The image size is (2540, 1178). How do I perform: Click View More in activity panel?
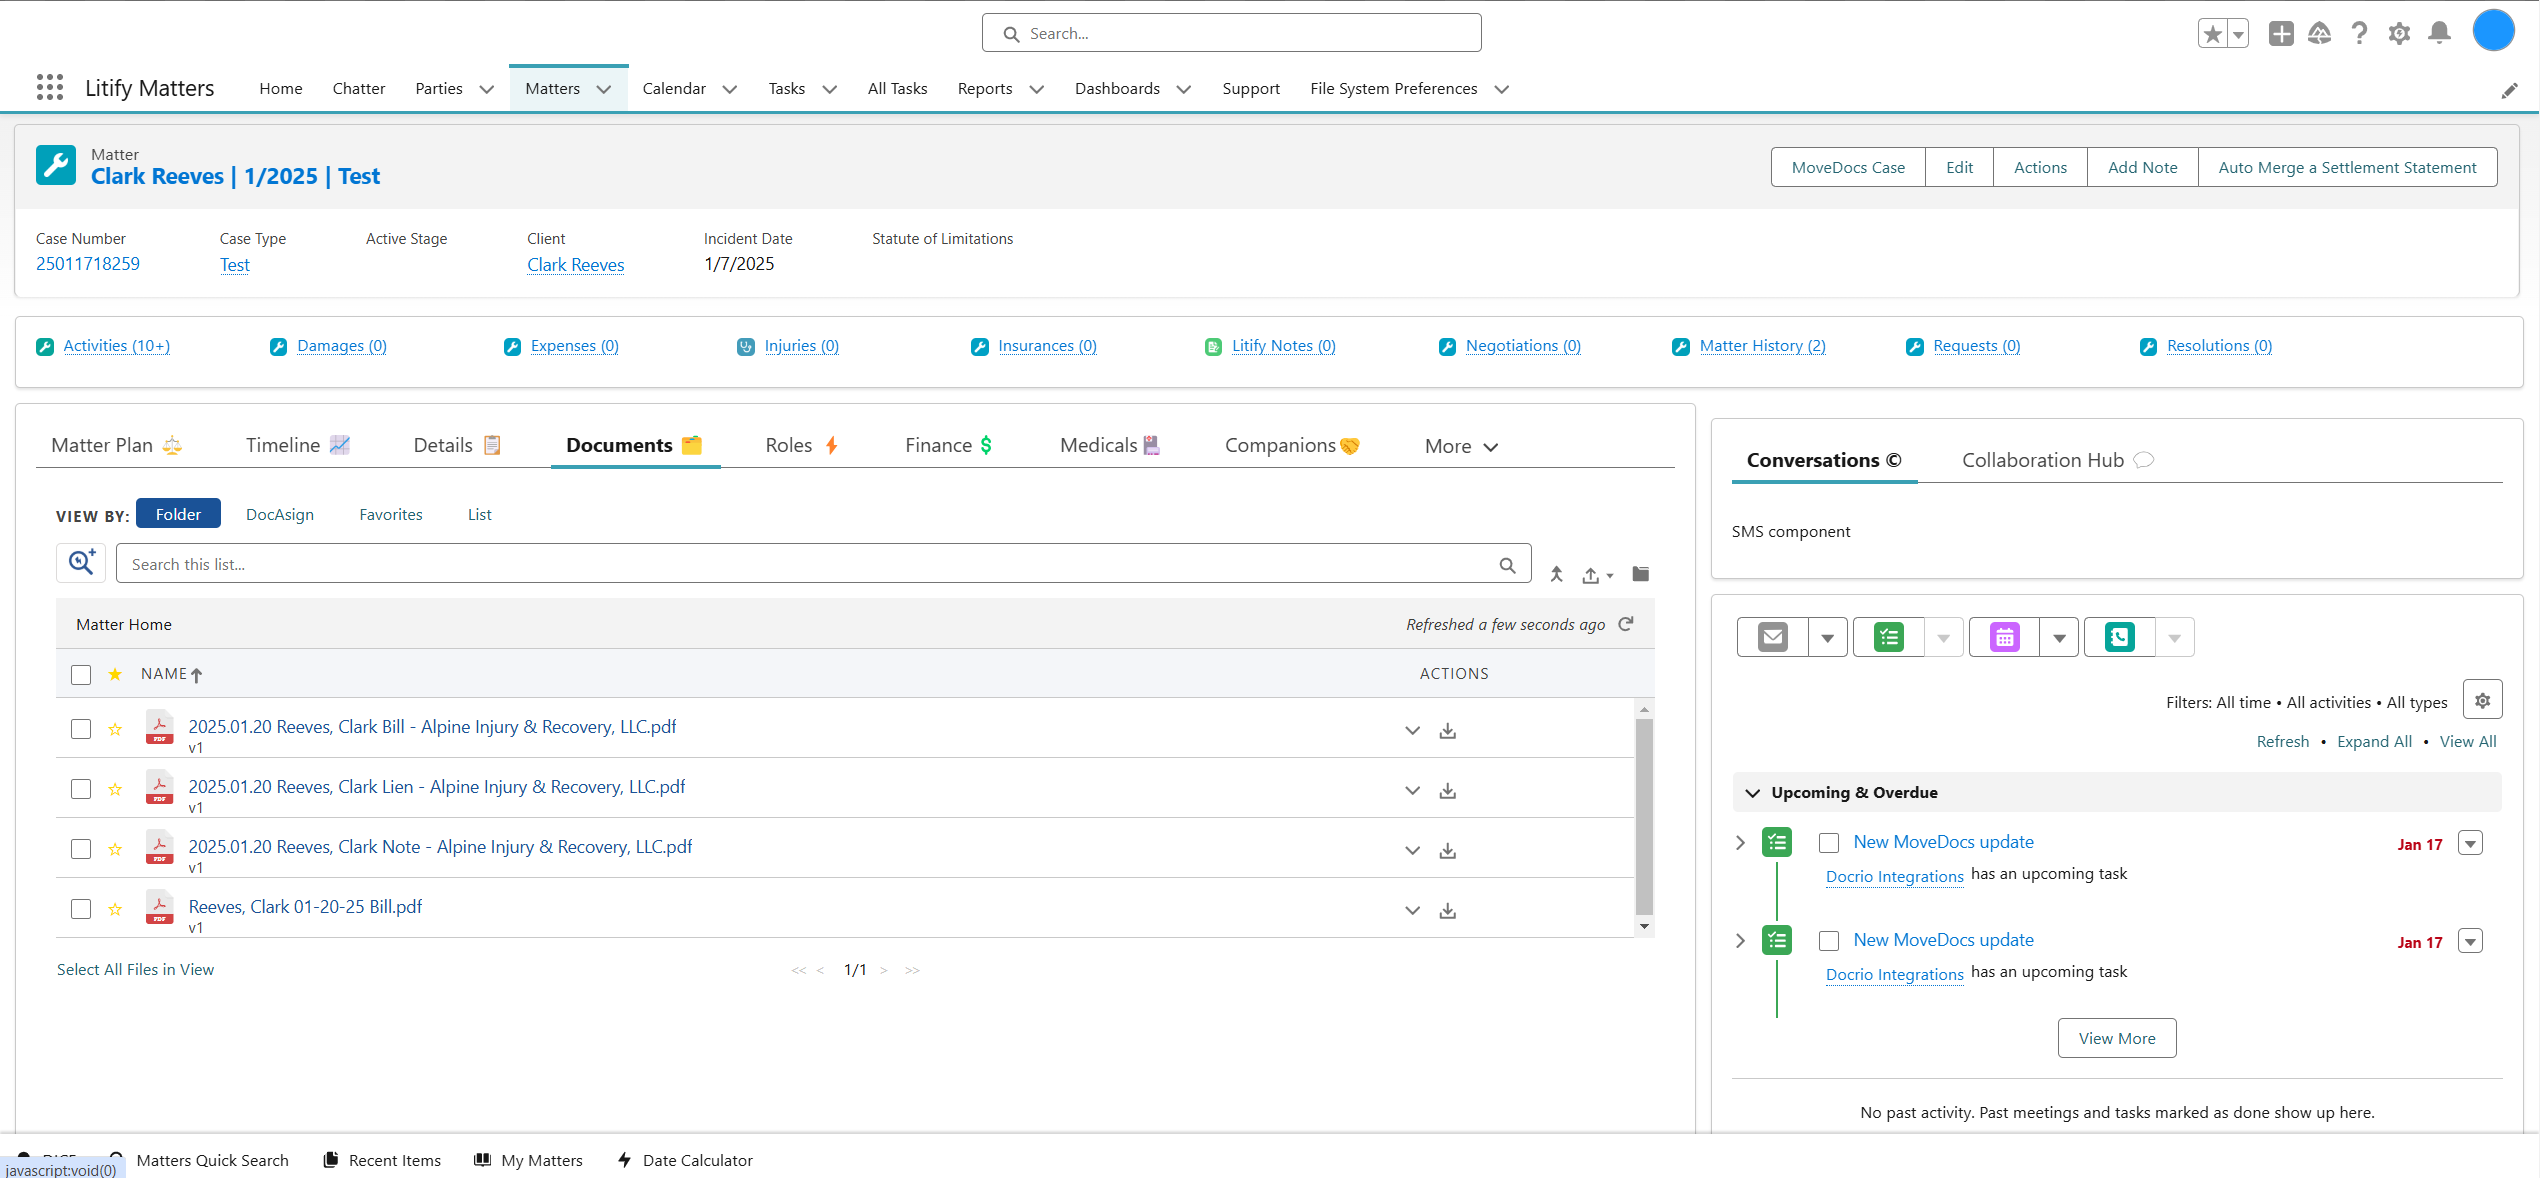pyautogui.click(x=2116, y=1038)
